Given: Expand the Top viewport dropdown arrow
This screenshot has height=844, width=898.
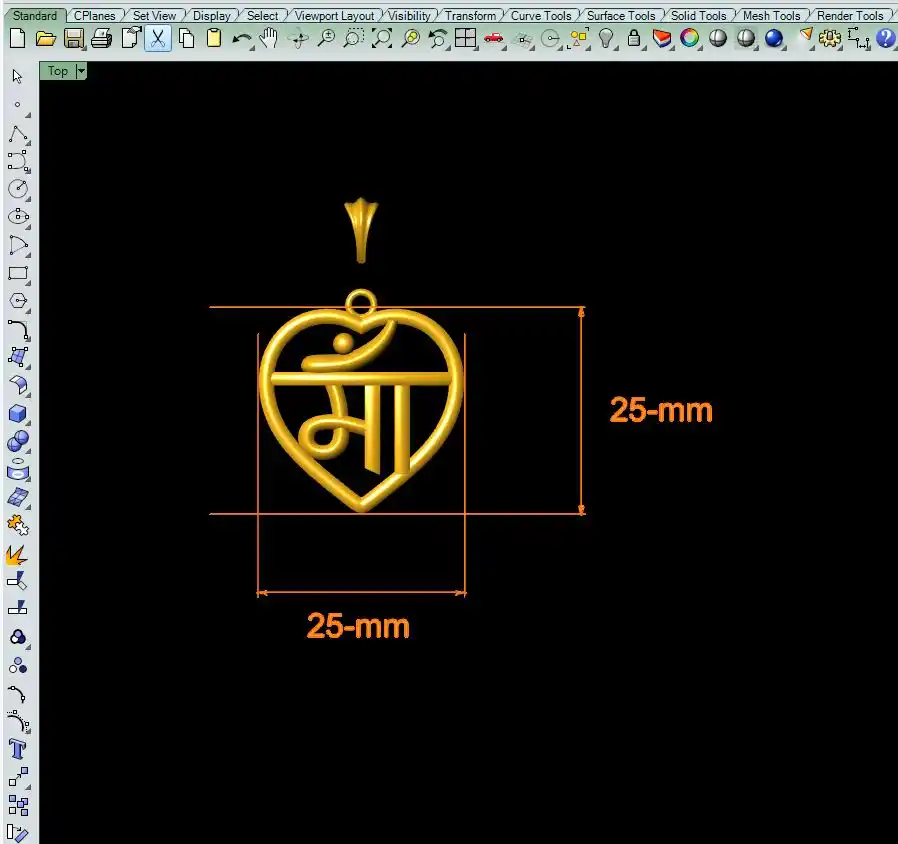Looking at the screenshot, I should pos(81,71).
